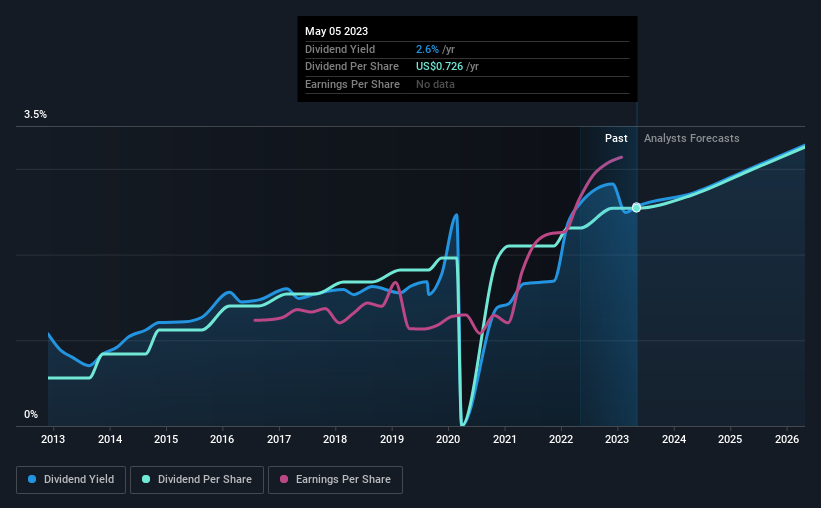Click the highlighted data point marker at May 2023
Screen dimensions: 821x508
pos(636,208)
